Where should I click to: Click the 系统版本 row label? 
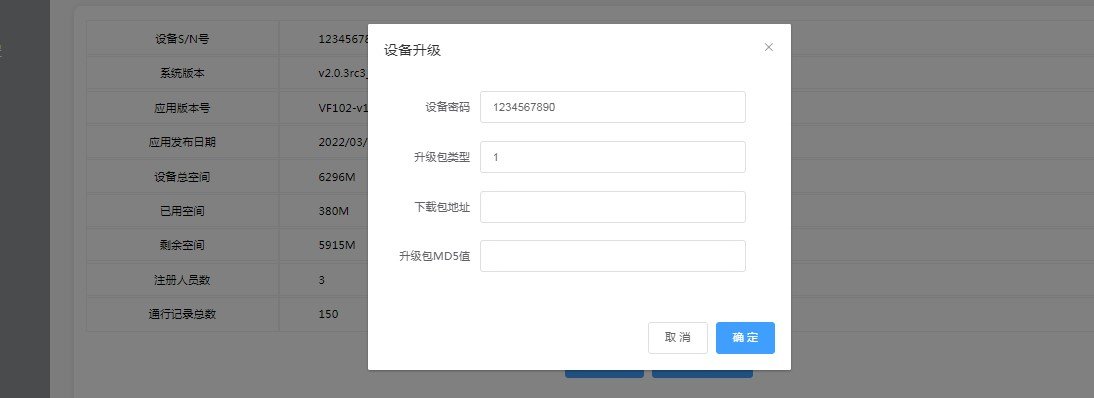pyautogui.click(x=182, y=73)
